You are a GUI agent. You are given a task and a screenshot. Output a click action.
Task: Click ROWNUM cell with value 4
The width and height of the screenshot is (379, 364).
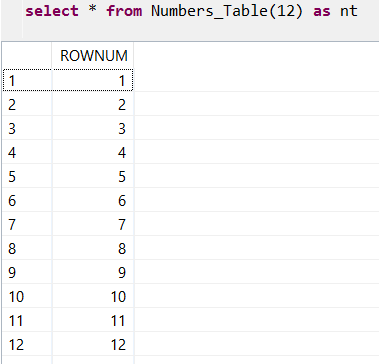93,152
